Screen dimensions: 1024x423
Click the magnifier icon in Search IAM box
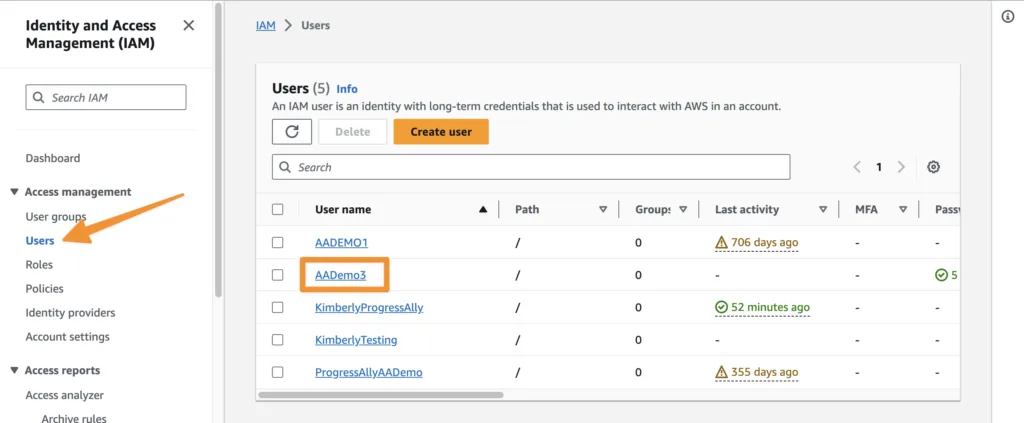(x=39, y=97)
